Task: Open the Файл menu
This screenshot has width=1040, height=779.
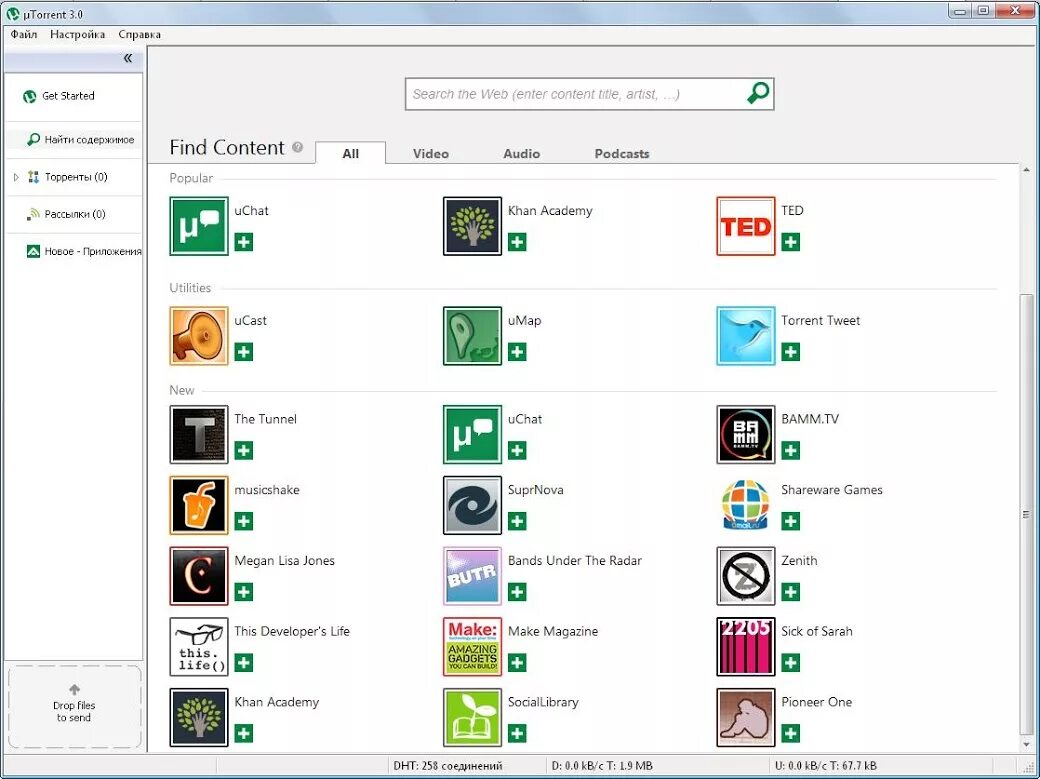Action: [24, 35]
